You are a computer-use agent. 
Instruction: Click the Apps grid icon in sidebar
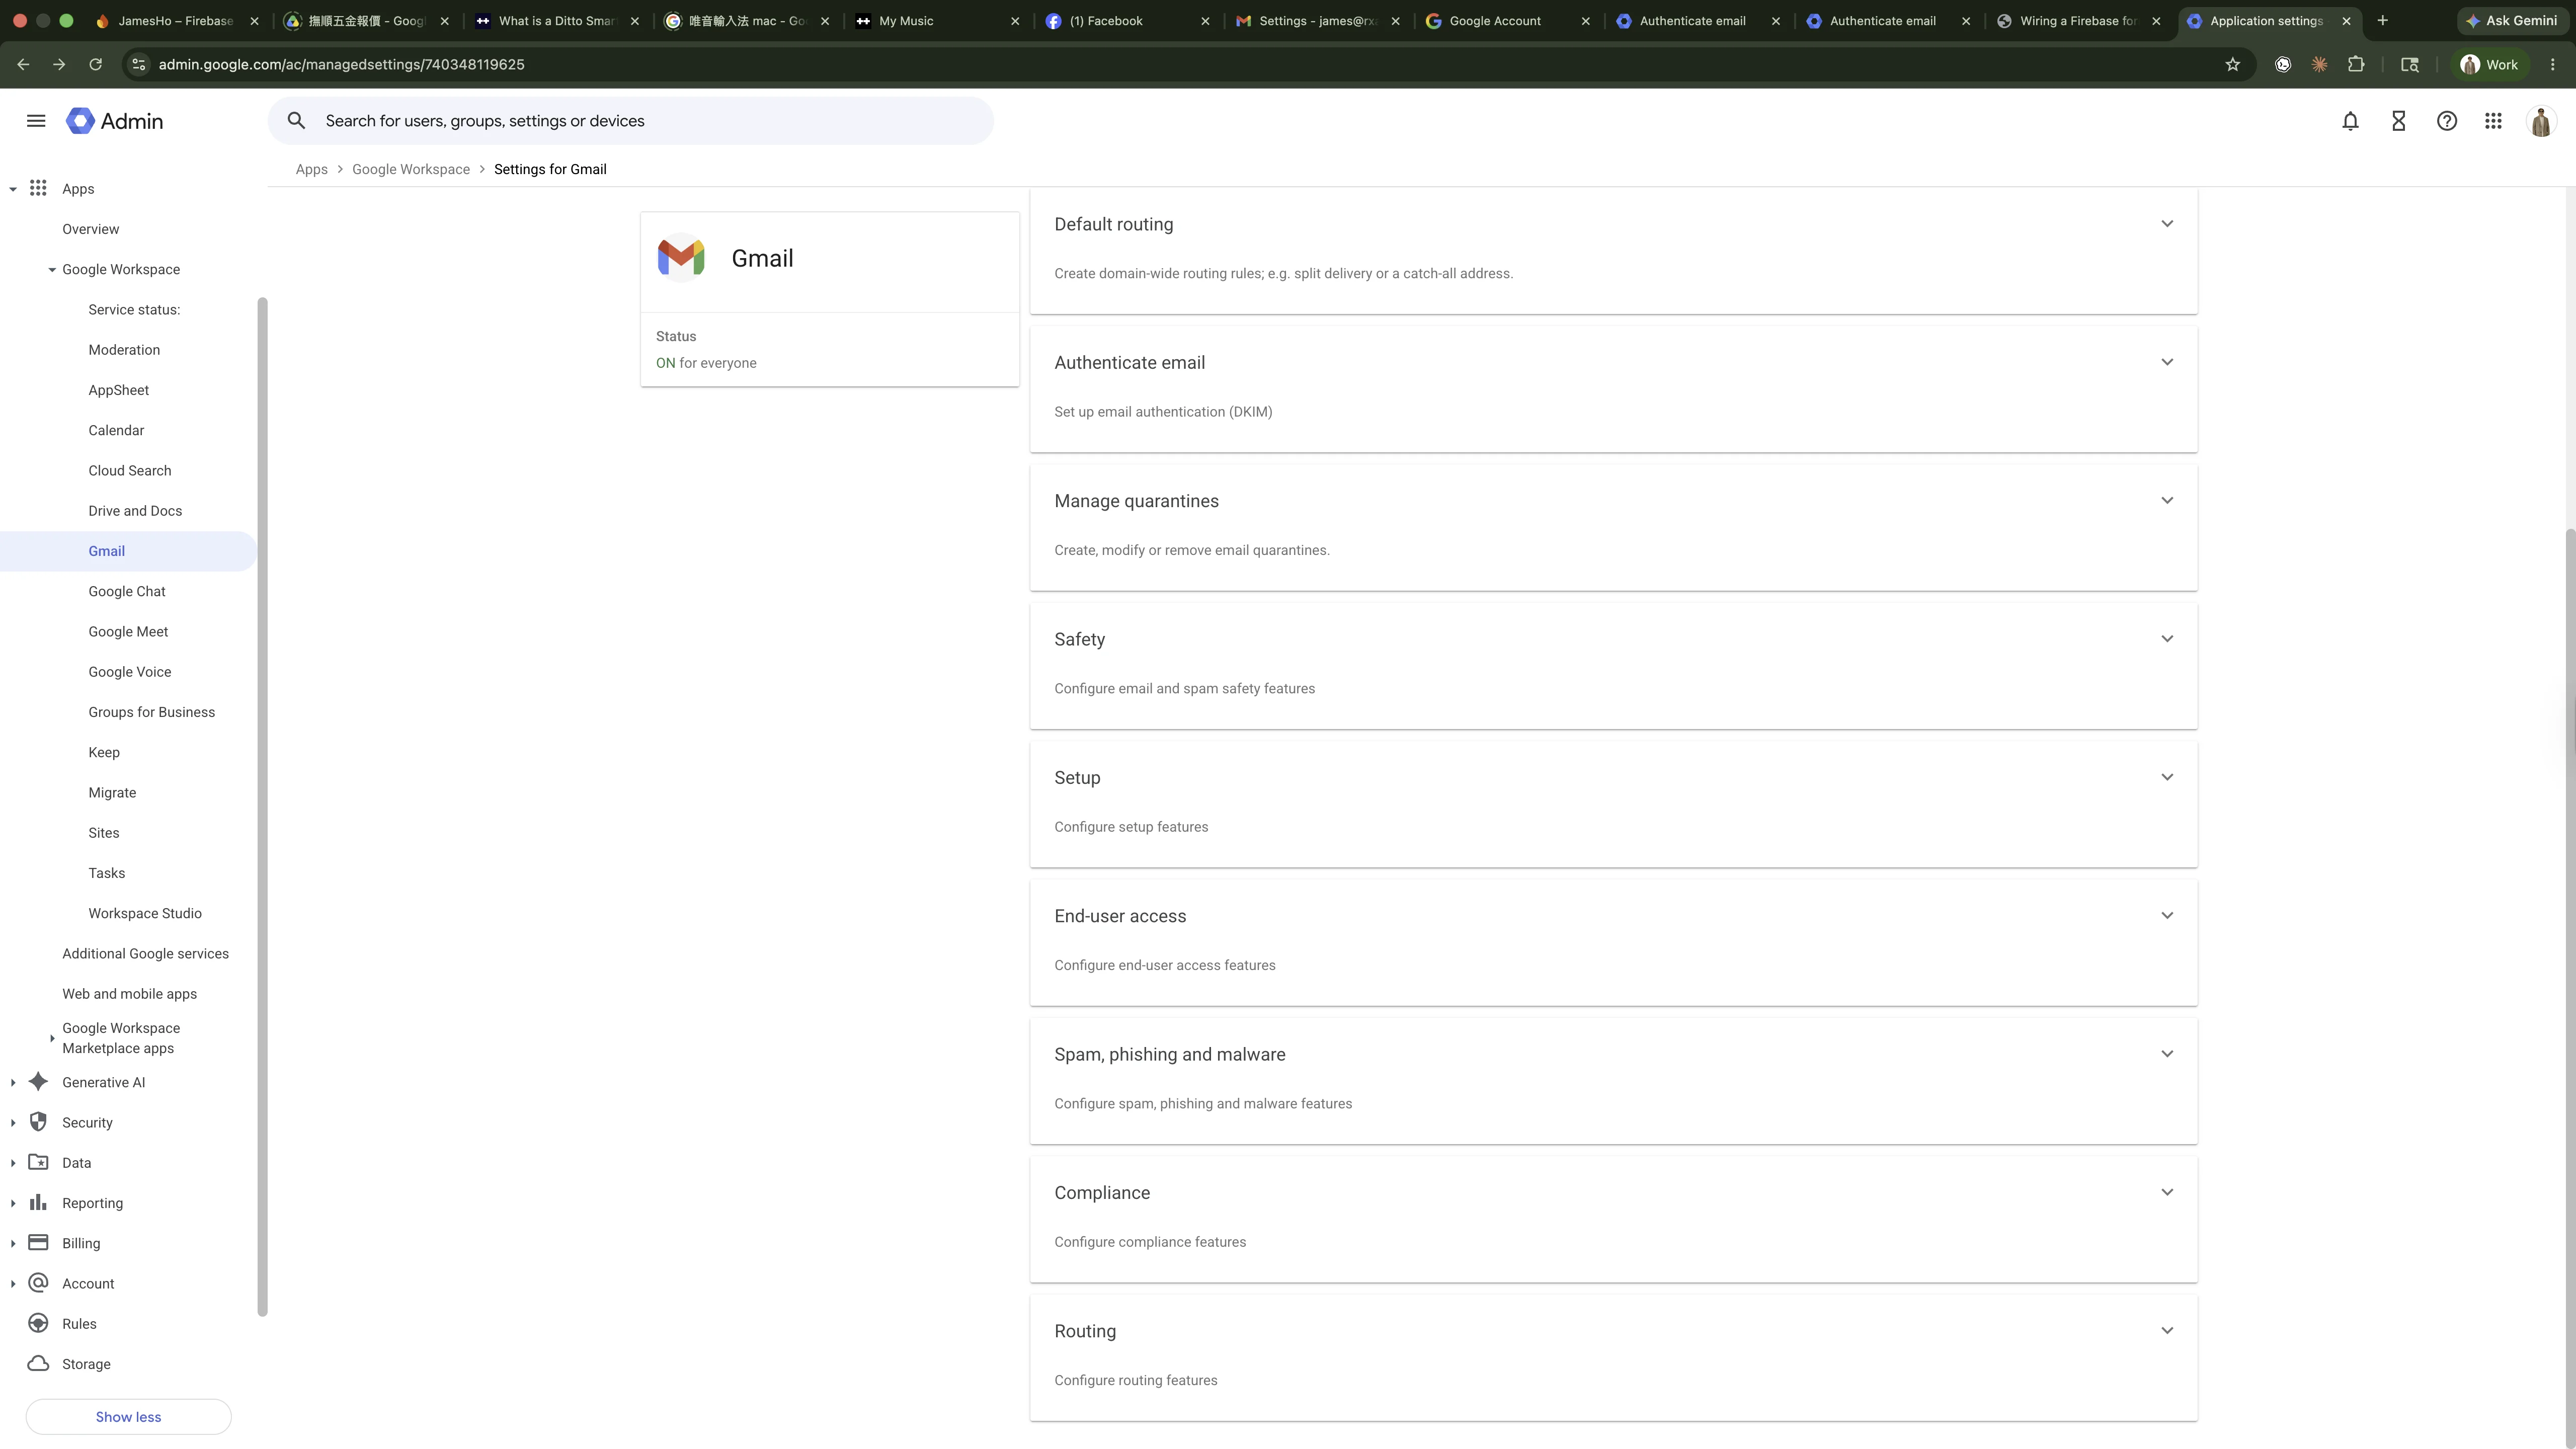coord(38,188)
